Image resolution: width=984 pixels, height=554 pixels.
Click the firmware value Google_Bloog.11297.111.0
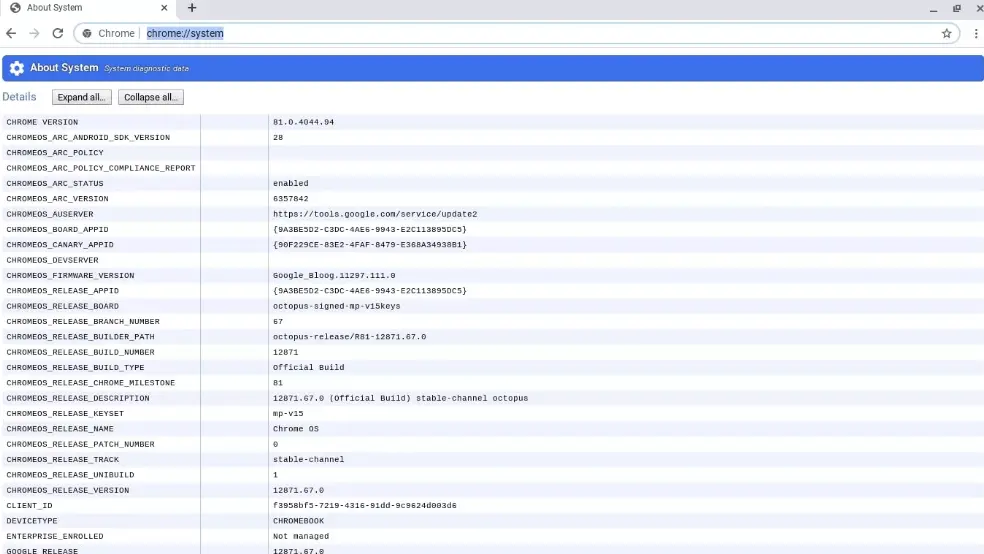coord(334,275)
